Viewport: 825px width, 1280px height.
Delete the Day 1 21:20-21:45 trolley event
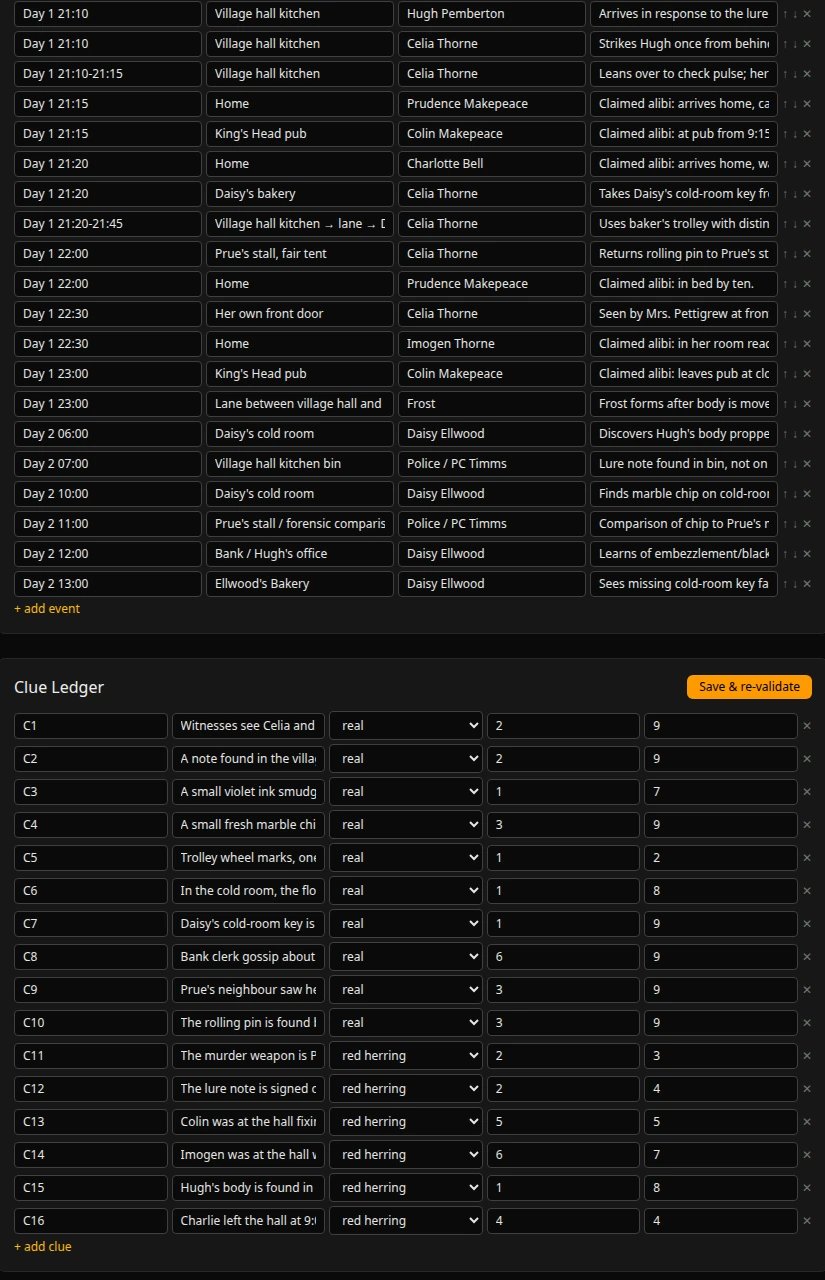click(x=807, y=224)
